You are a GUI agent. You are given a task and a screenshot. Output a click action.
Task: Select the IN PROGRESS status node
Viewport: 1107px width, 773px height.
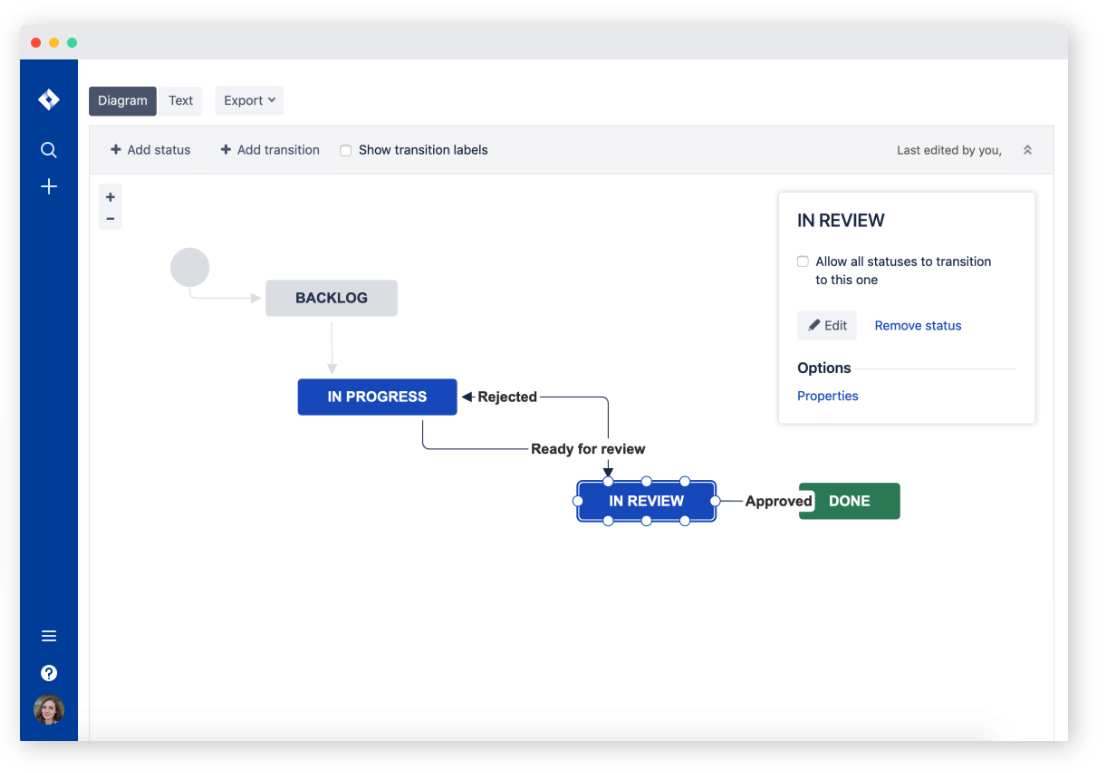click(x=377, y=397)
